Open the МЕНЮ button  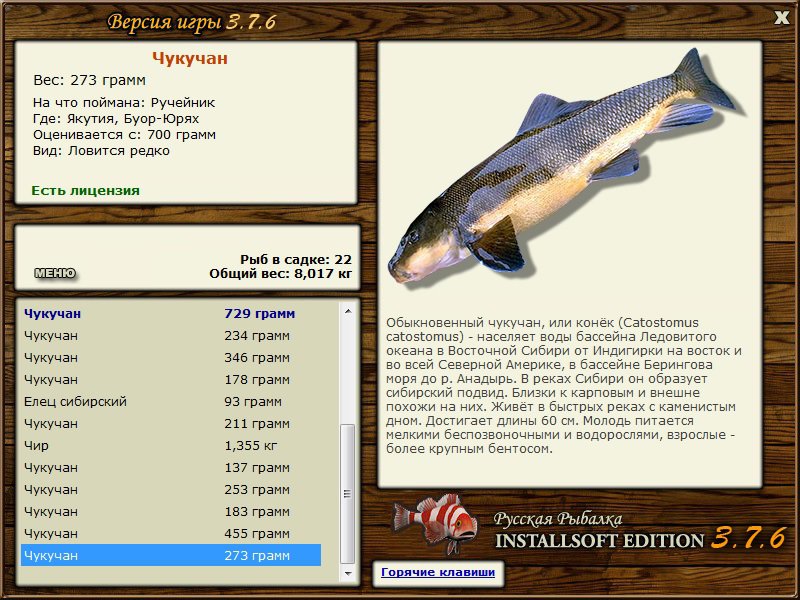point(55,273)
